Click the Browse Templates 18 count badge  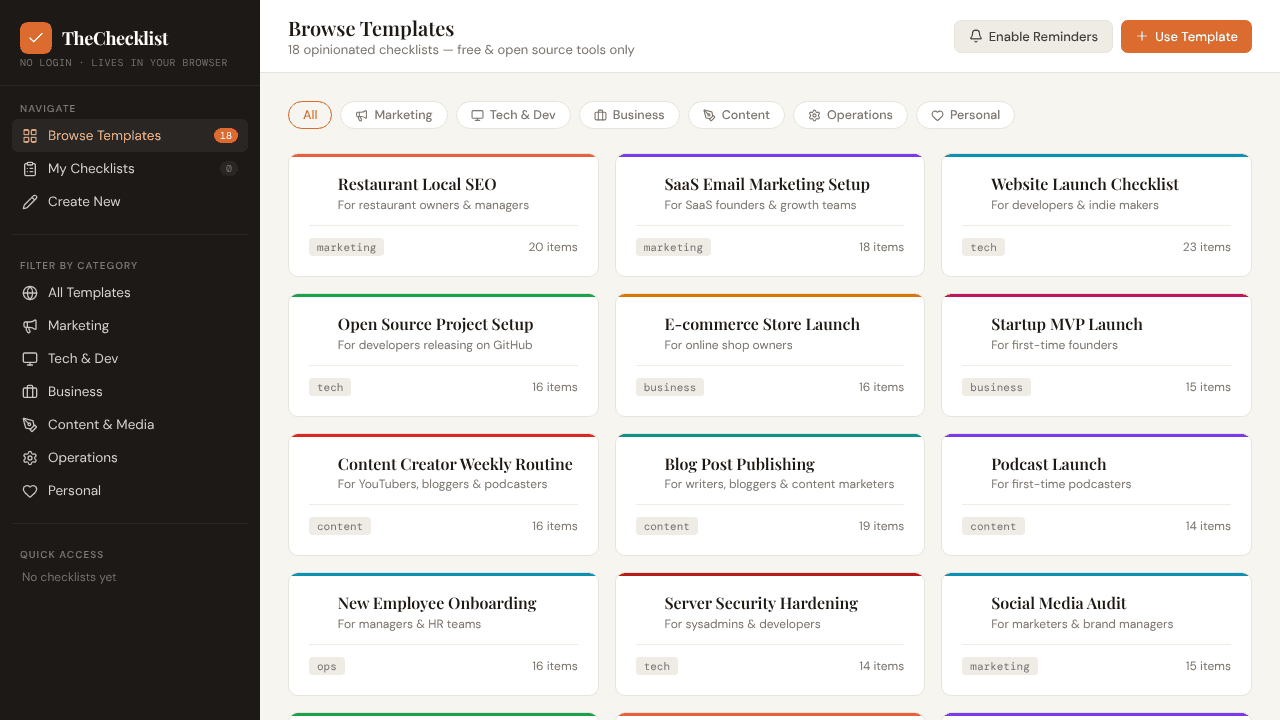tap(226, 136)
